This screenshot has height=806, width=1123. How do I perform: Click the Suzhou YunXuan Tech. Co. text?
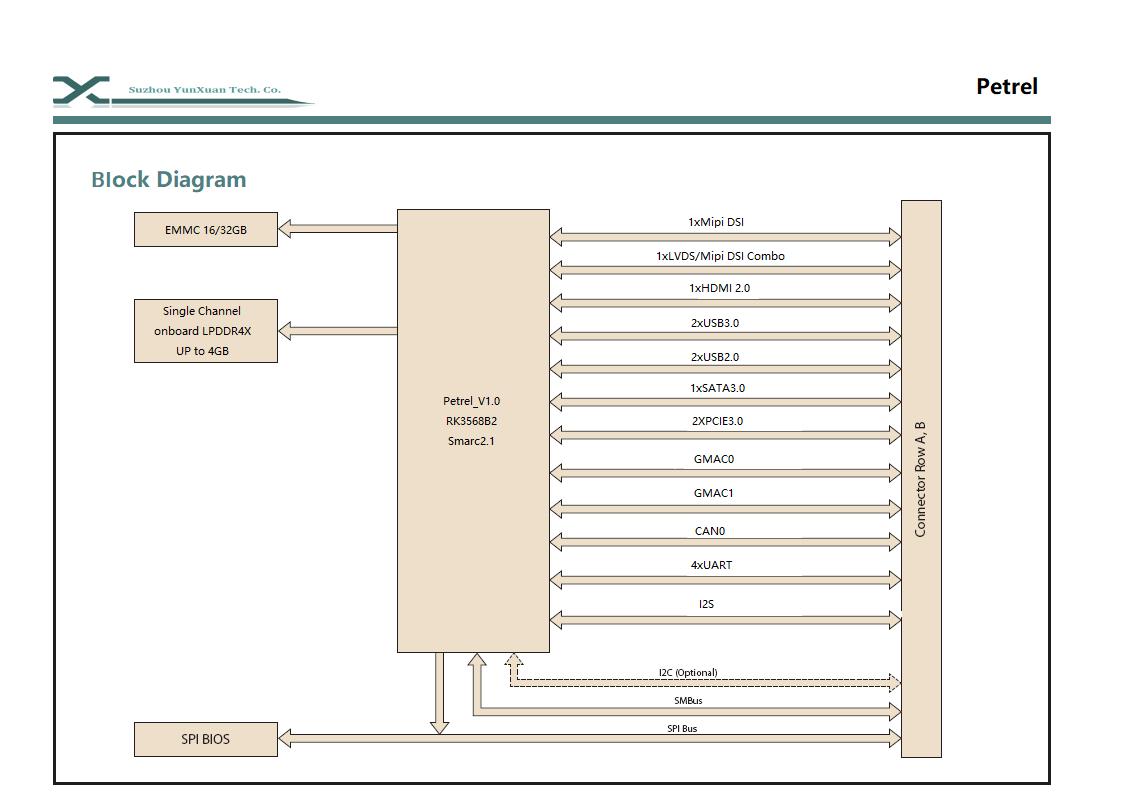205,90
